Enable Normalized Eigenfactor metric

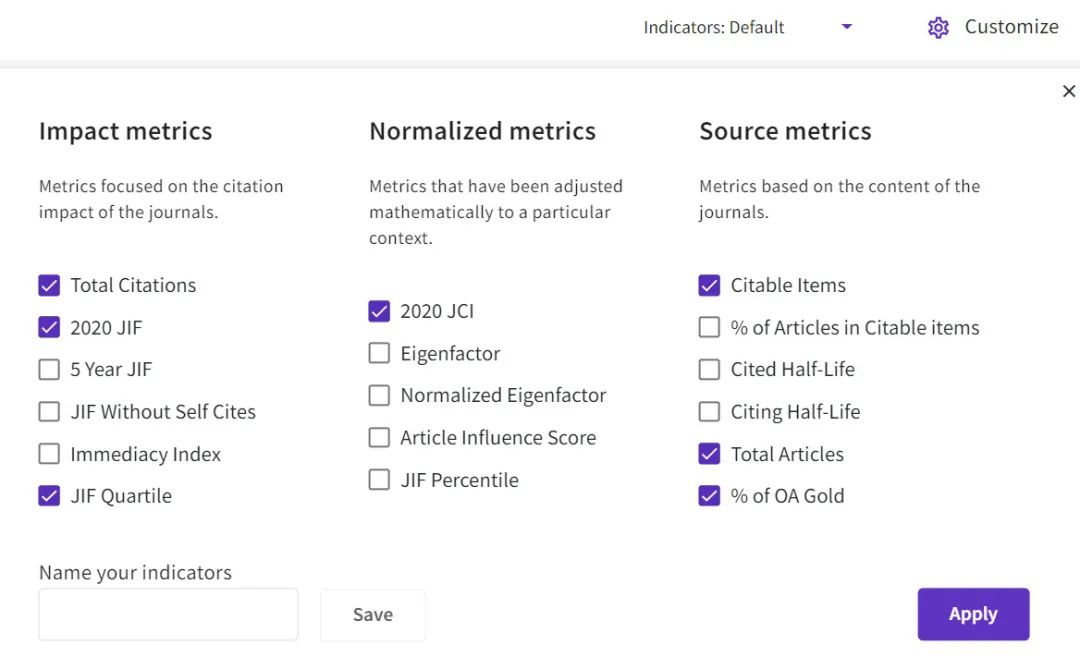tap(379, 396)
